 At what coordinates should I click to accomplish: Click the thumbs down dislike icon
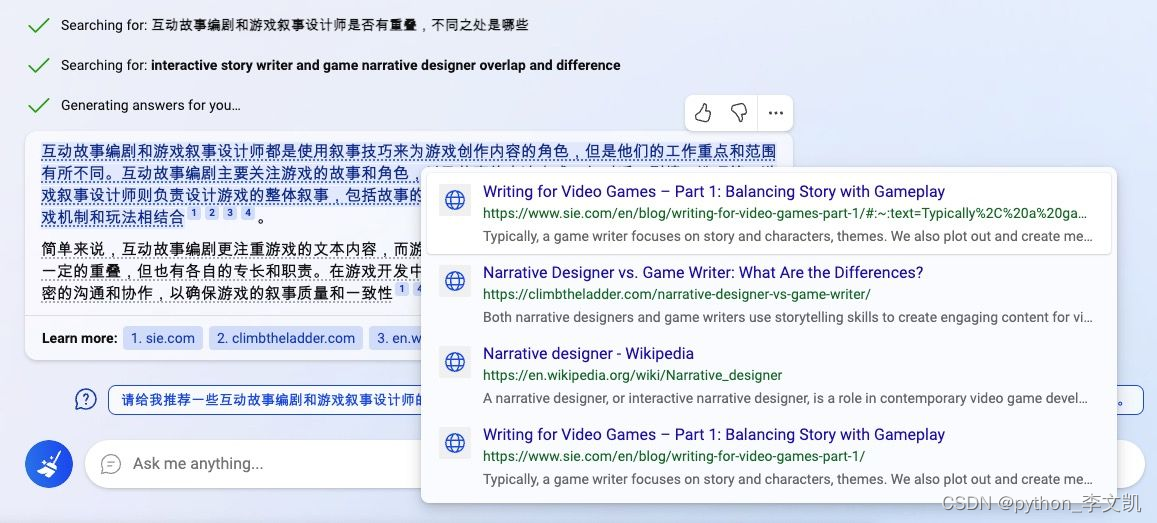click(x=739, y=113)
